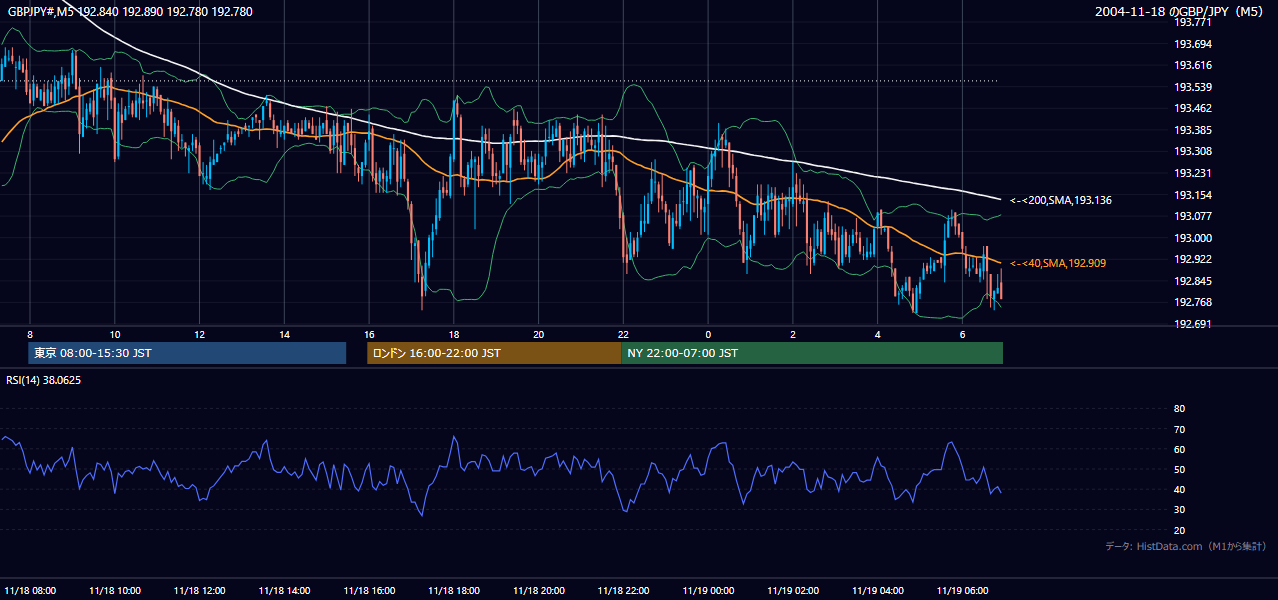
Task: Click price axis value 193.462
Action: tap(1193, 108)
